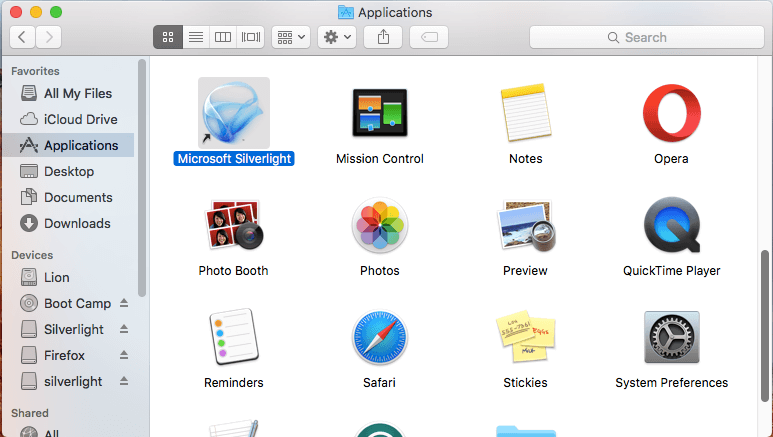Click the Favorites sidebar heading
The image size is (773, 437).
[x=35, y=71]
